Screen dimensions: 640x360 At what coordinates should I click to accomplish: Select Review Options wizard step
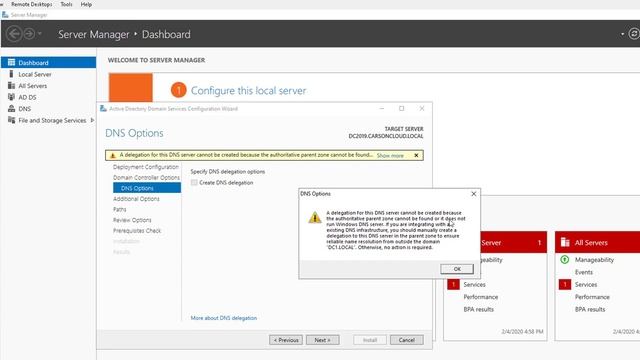point(132,220)
